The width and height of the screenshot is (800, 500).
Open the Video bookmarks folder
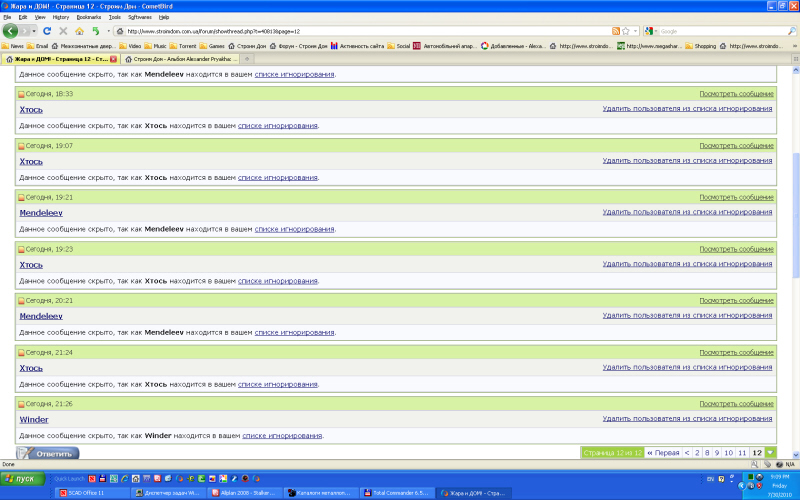tap(131, 46)
